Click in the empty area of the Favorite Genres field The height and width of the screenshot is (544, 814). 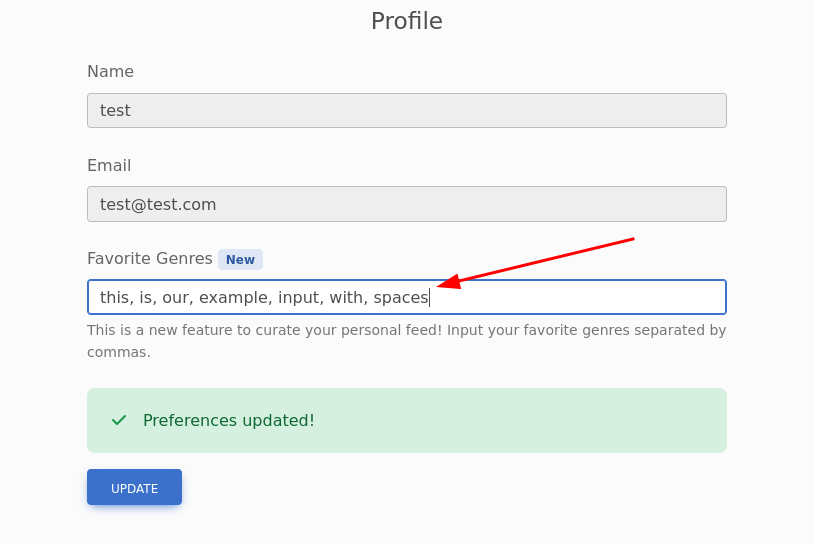580,297
